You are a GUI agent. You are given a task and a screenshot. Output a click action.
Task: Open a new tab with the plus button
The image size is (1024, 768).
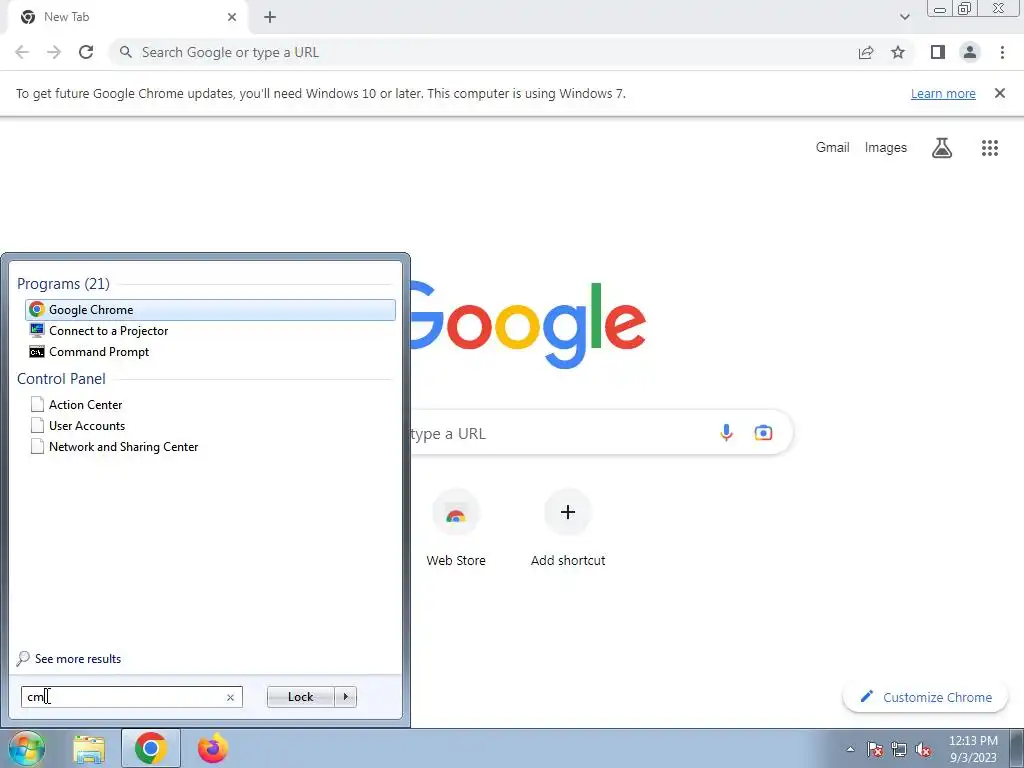pos(270,17)
